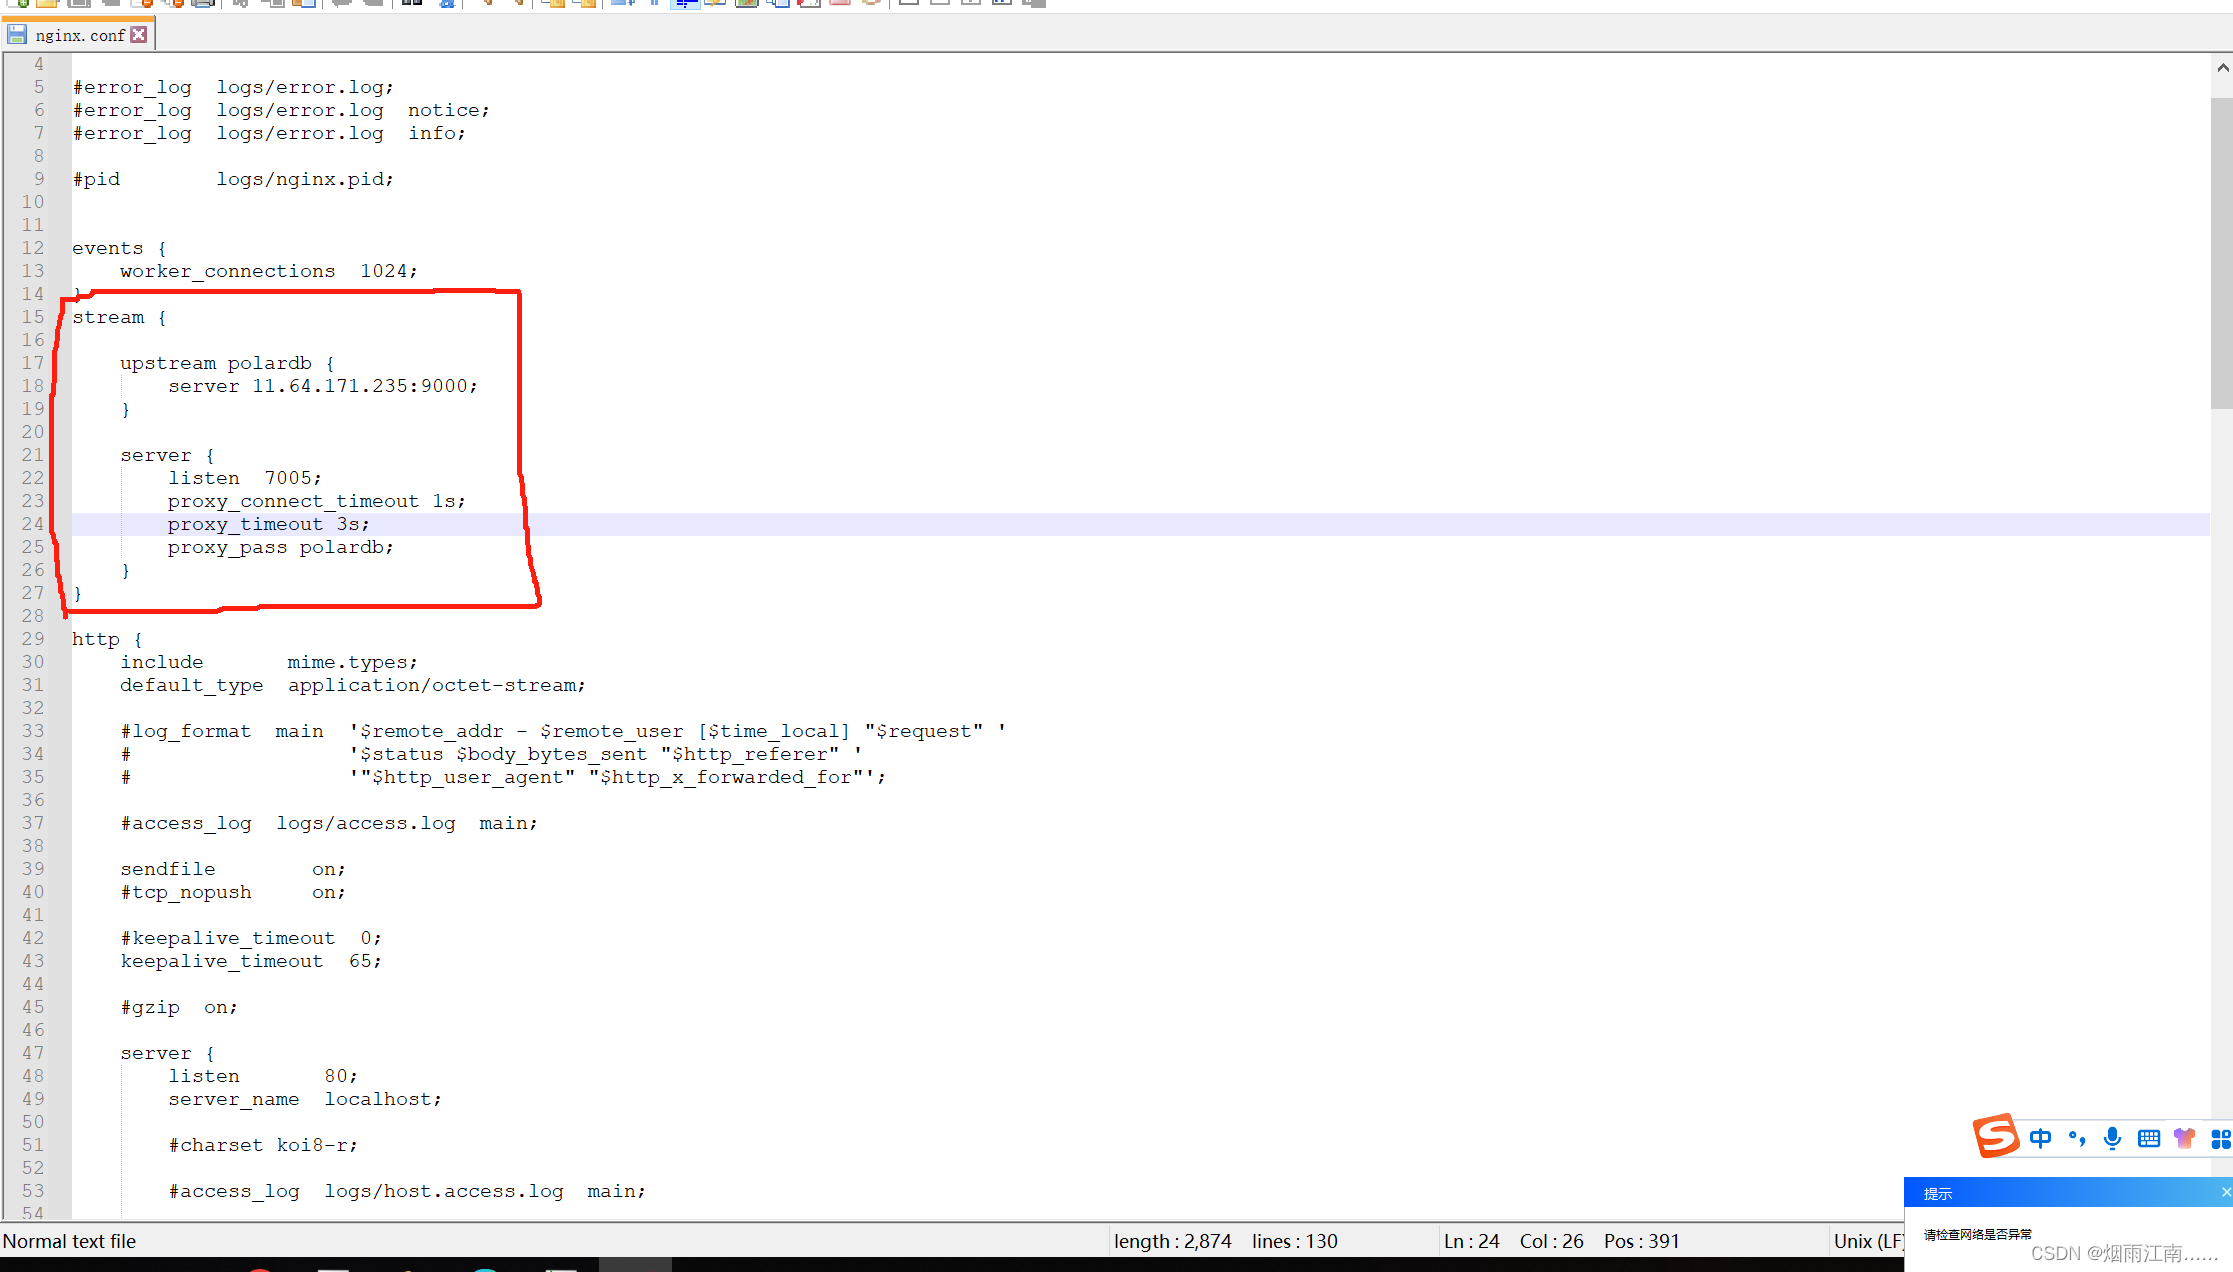Click the Normal text file status label
The height and width of the screenshot is (1272, 2233).
pos(69,1241)
